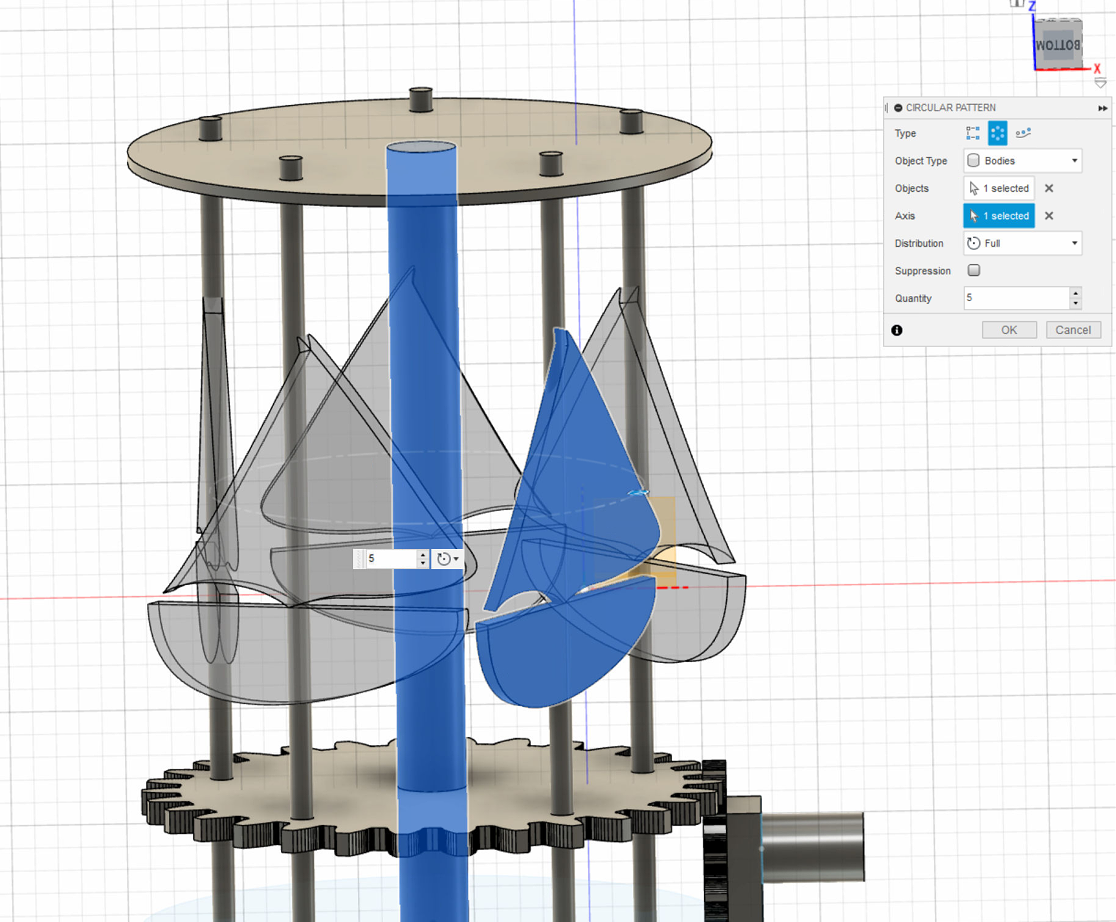Clear the Axis selection with its X icon
The image size is (1116, 922).
pos(1049,216)
